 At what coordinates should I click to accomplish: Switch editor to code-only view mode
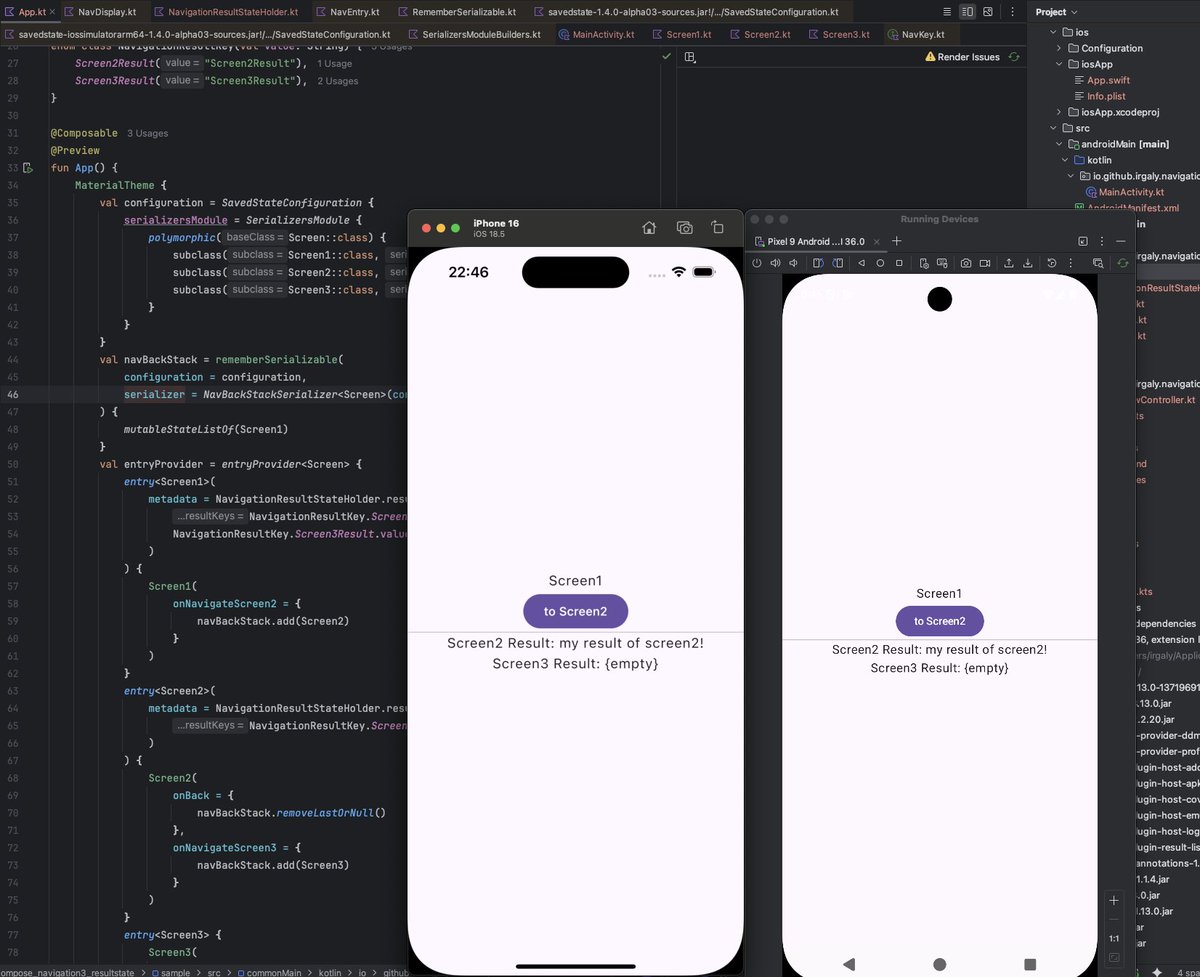tap(946, 12)
